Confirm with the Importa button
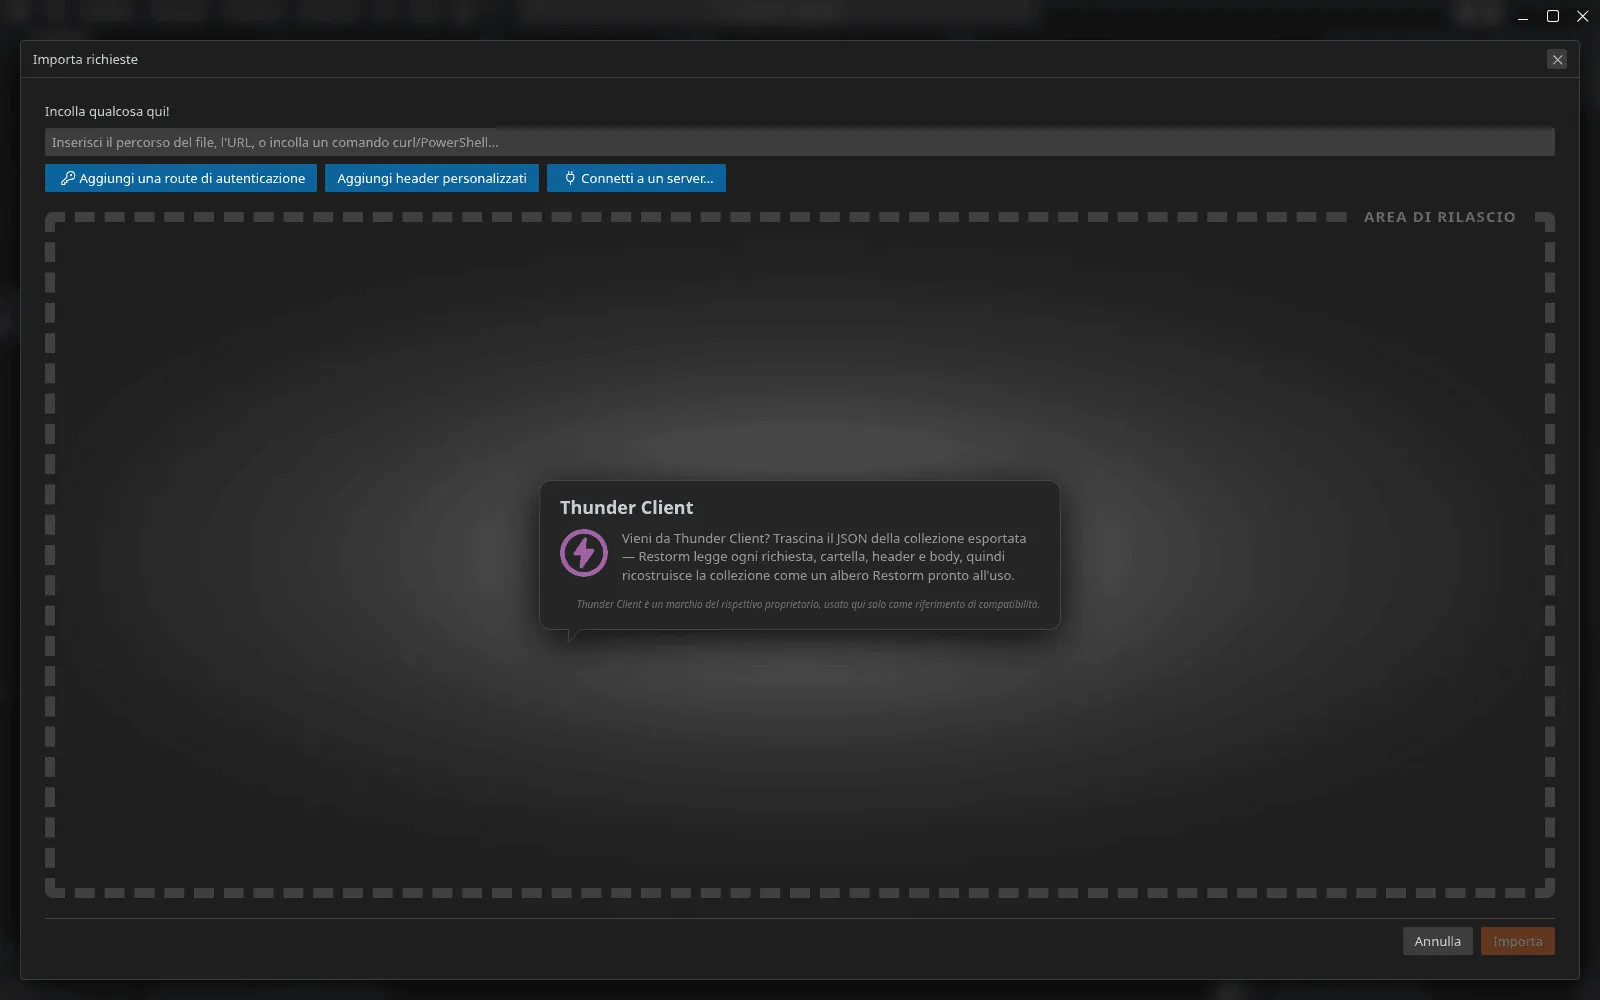The width and height of the screenshot is (1600, 1000). (x=1517, y=941)
